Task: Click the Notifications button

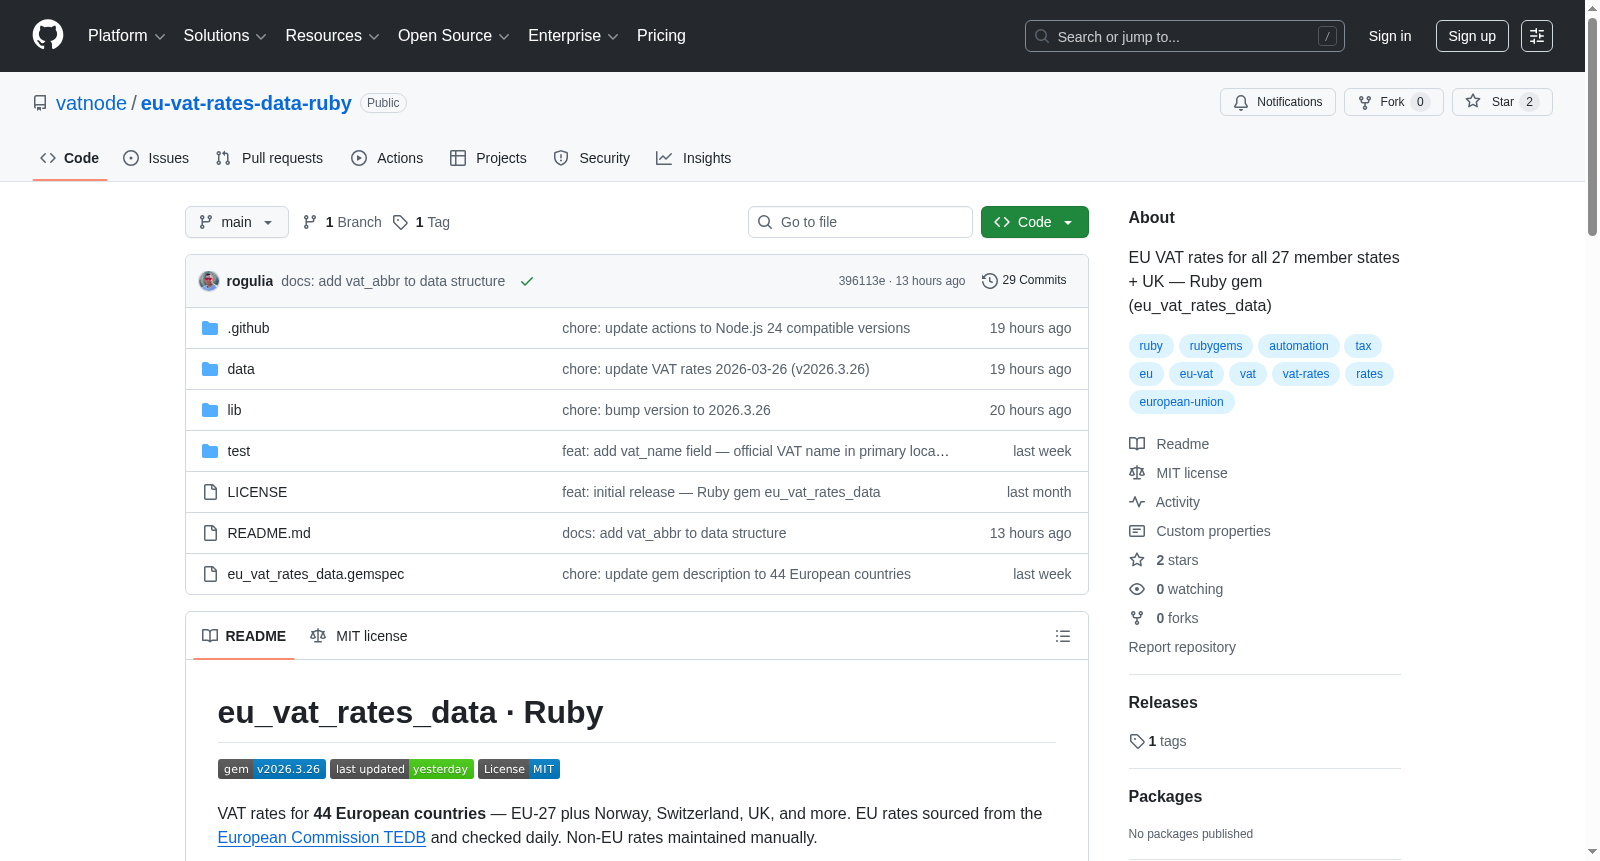Action: click(1278, 102)
